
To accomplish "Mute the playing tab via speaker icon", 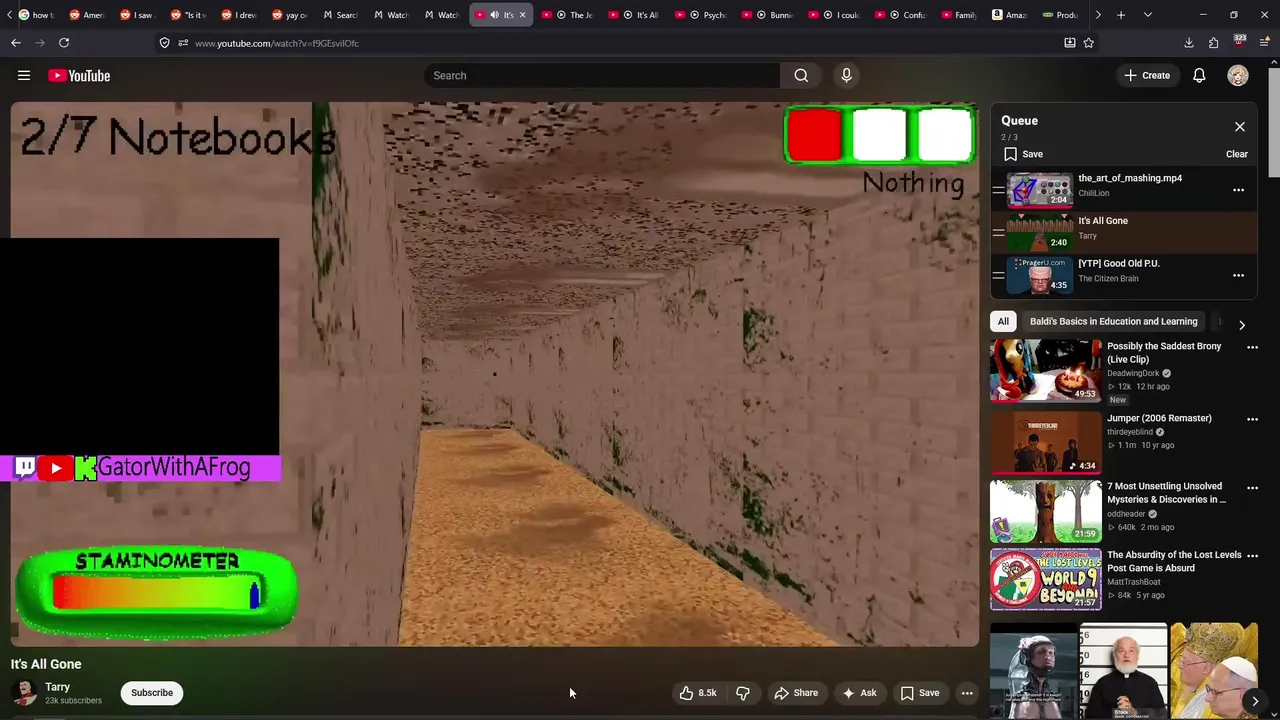I will (494, 15).
